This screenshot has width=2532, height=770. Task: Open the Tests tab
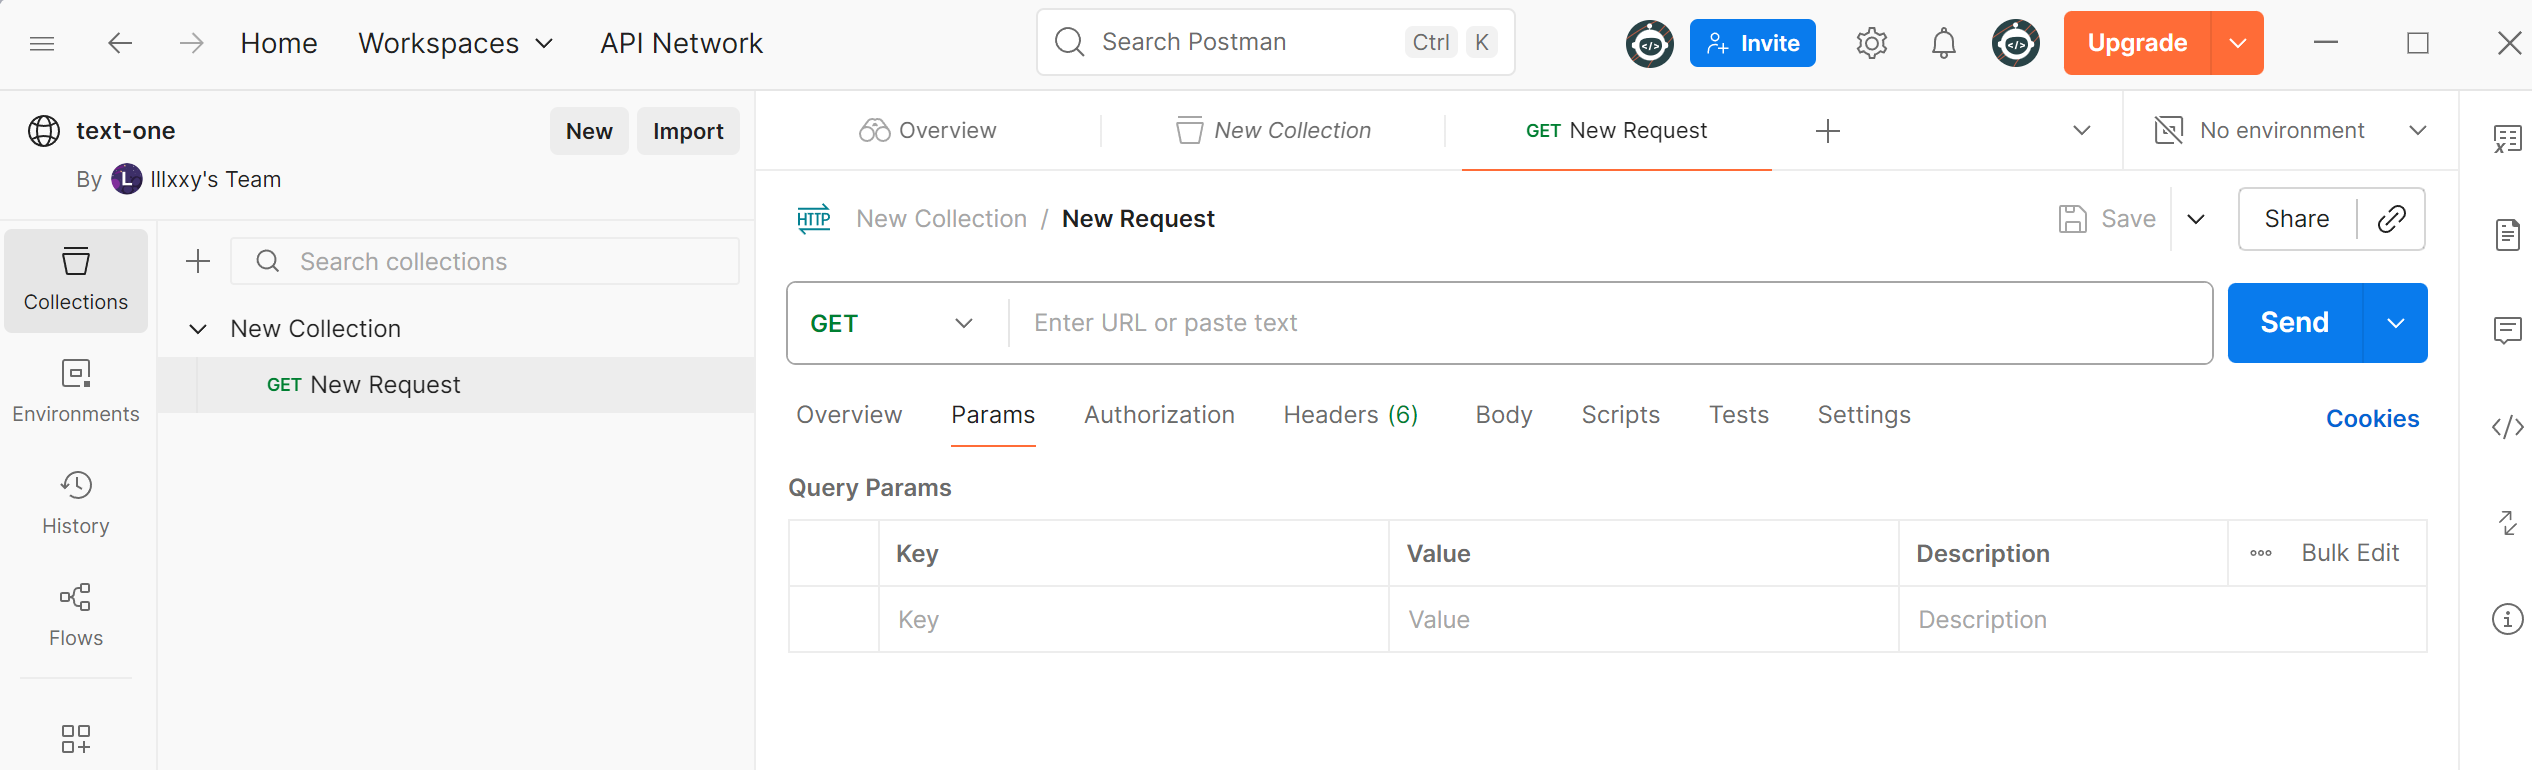tap(1738, 415)
